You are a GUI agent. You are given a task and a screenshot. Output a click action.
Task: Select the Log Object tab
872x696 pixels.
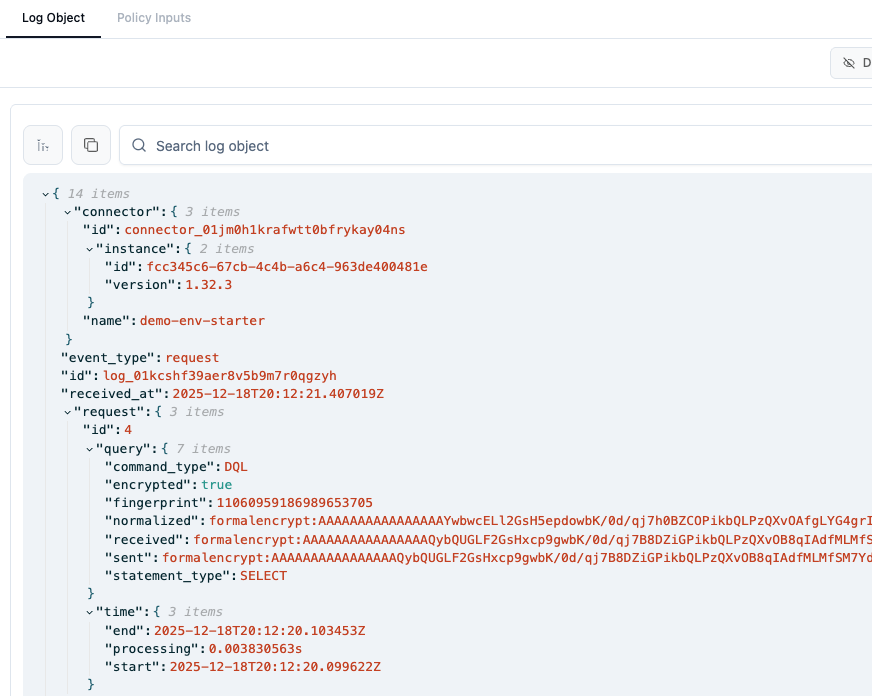click(x=53, y=18)
